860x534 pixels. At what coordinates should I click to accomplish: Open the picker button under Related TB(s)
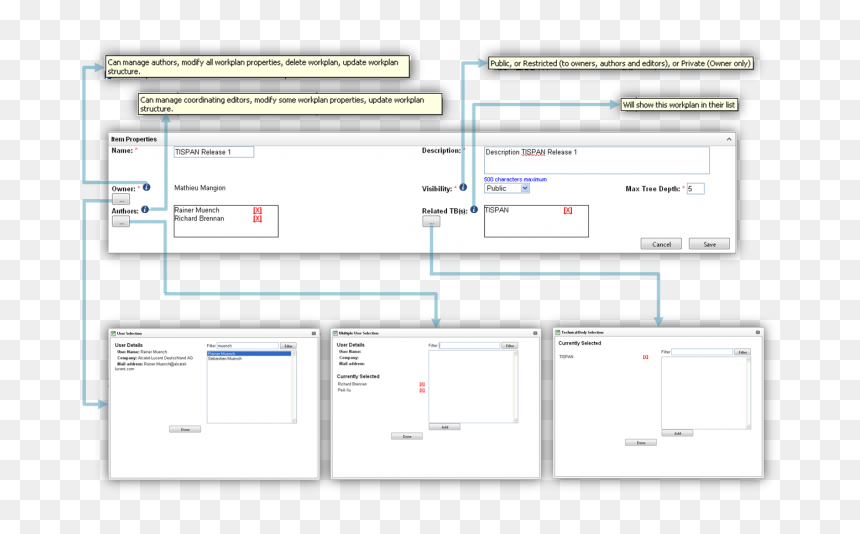(431, 222)
